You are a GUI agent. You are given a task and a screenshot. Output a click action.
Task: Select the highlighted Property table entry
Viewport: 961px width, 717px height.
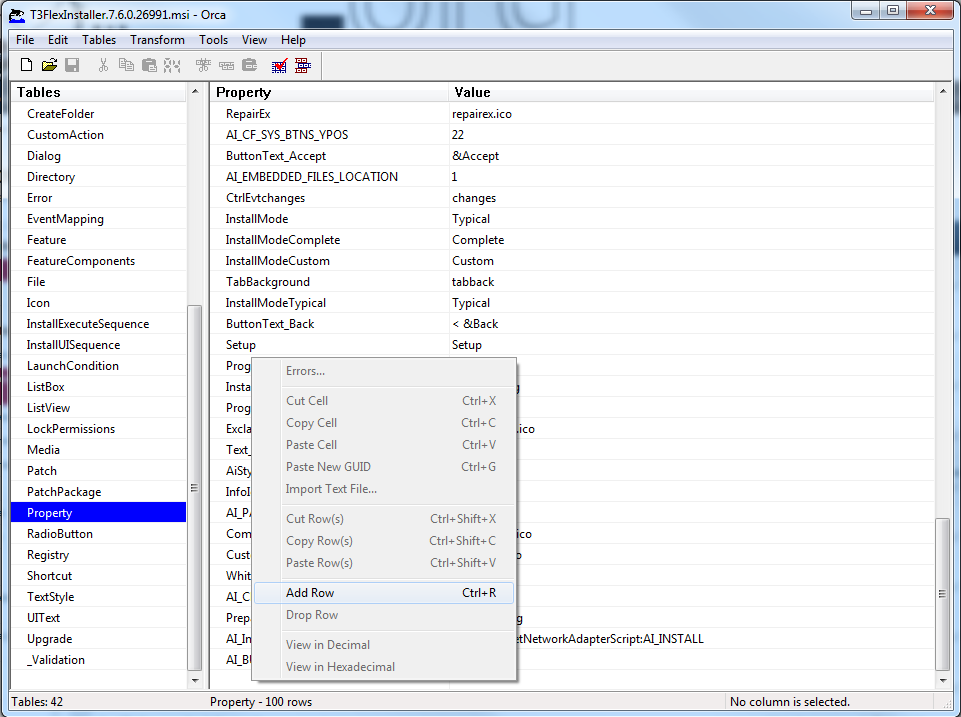[99, 512]
